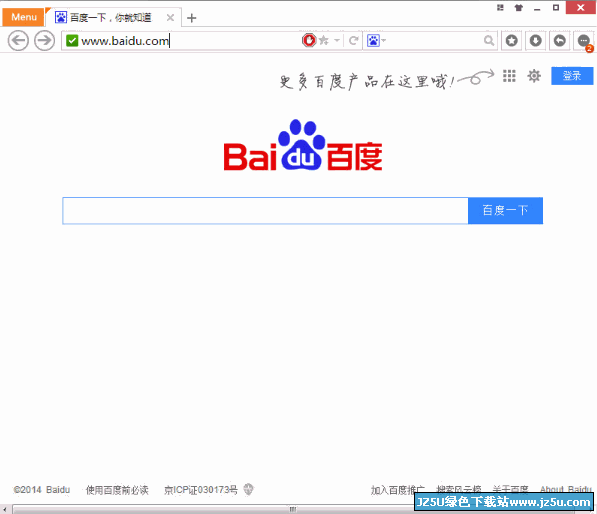Reload the page with refresh icon
Screen dimensions: 597x514
click(x=353, y=40)
